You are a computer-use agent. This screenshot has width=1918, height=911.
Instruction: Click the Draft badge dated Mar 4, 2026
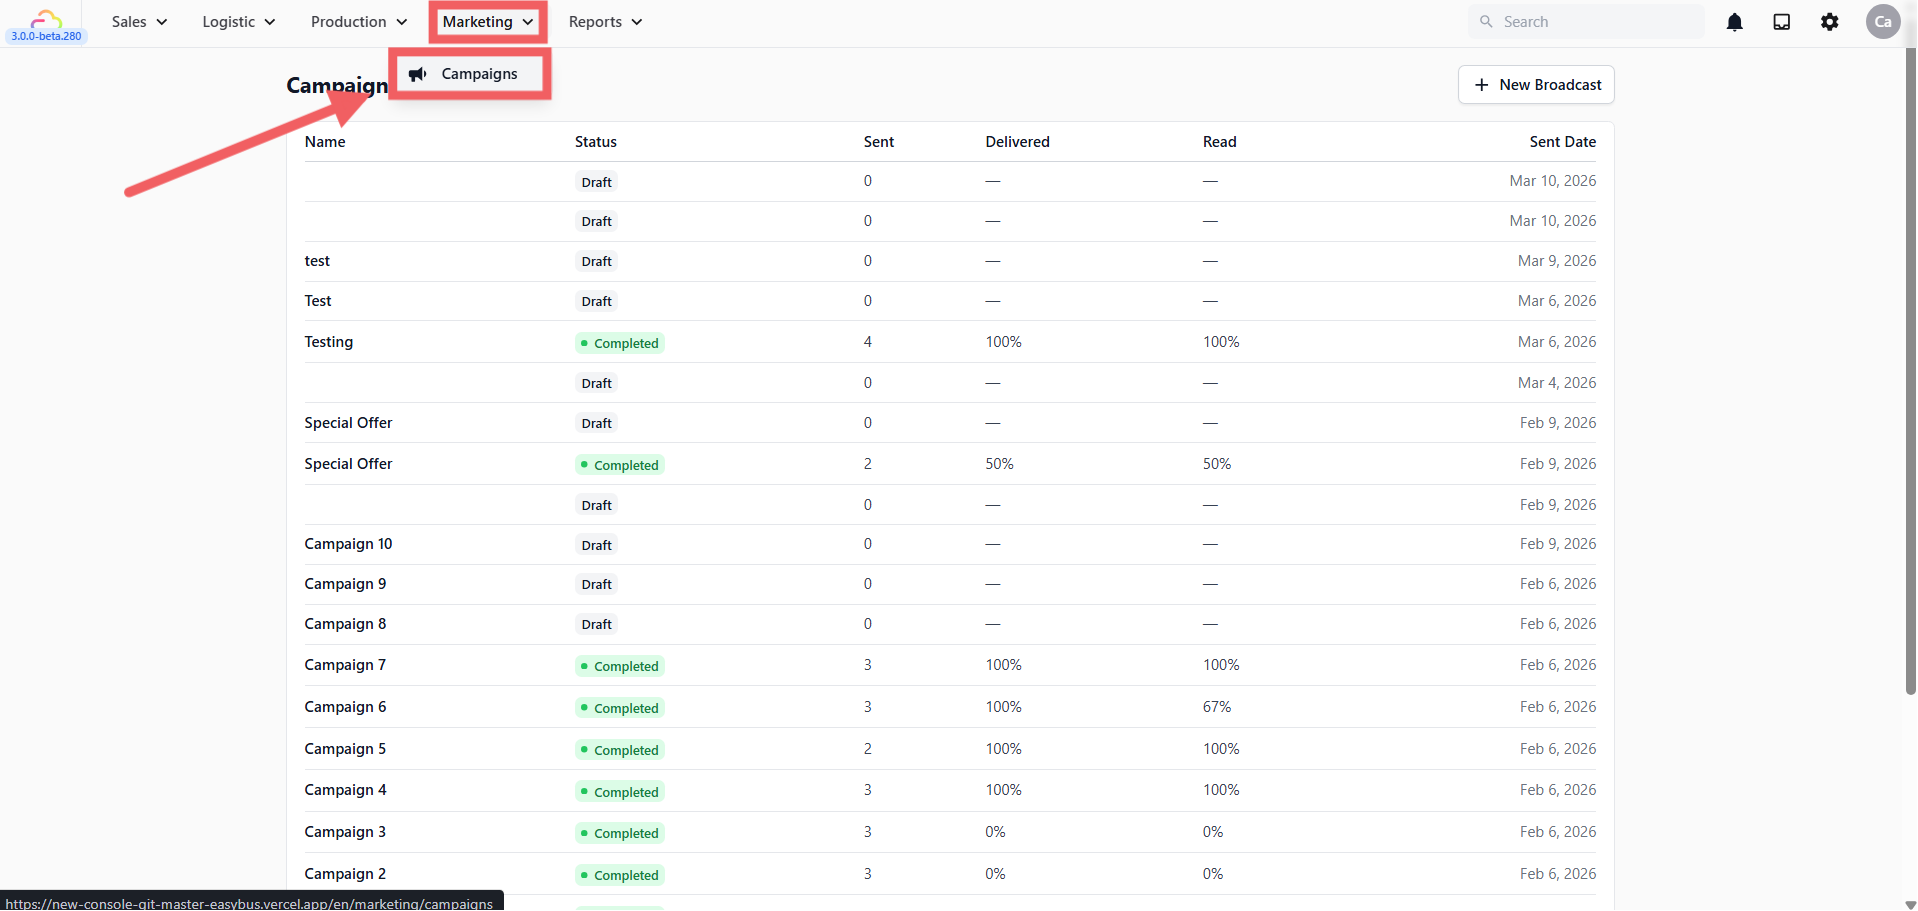click(x=597, y=383)
